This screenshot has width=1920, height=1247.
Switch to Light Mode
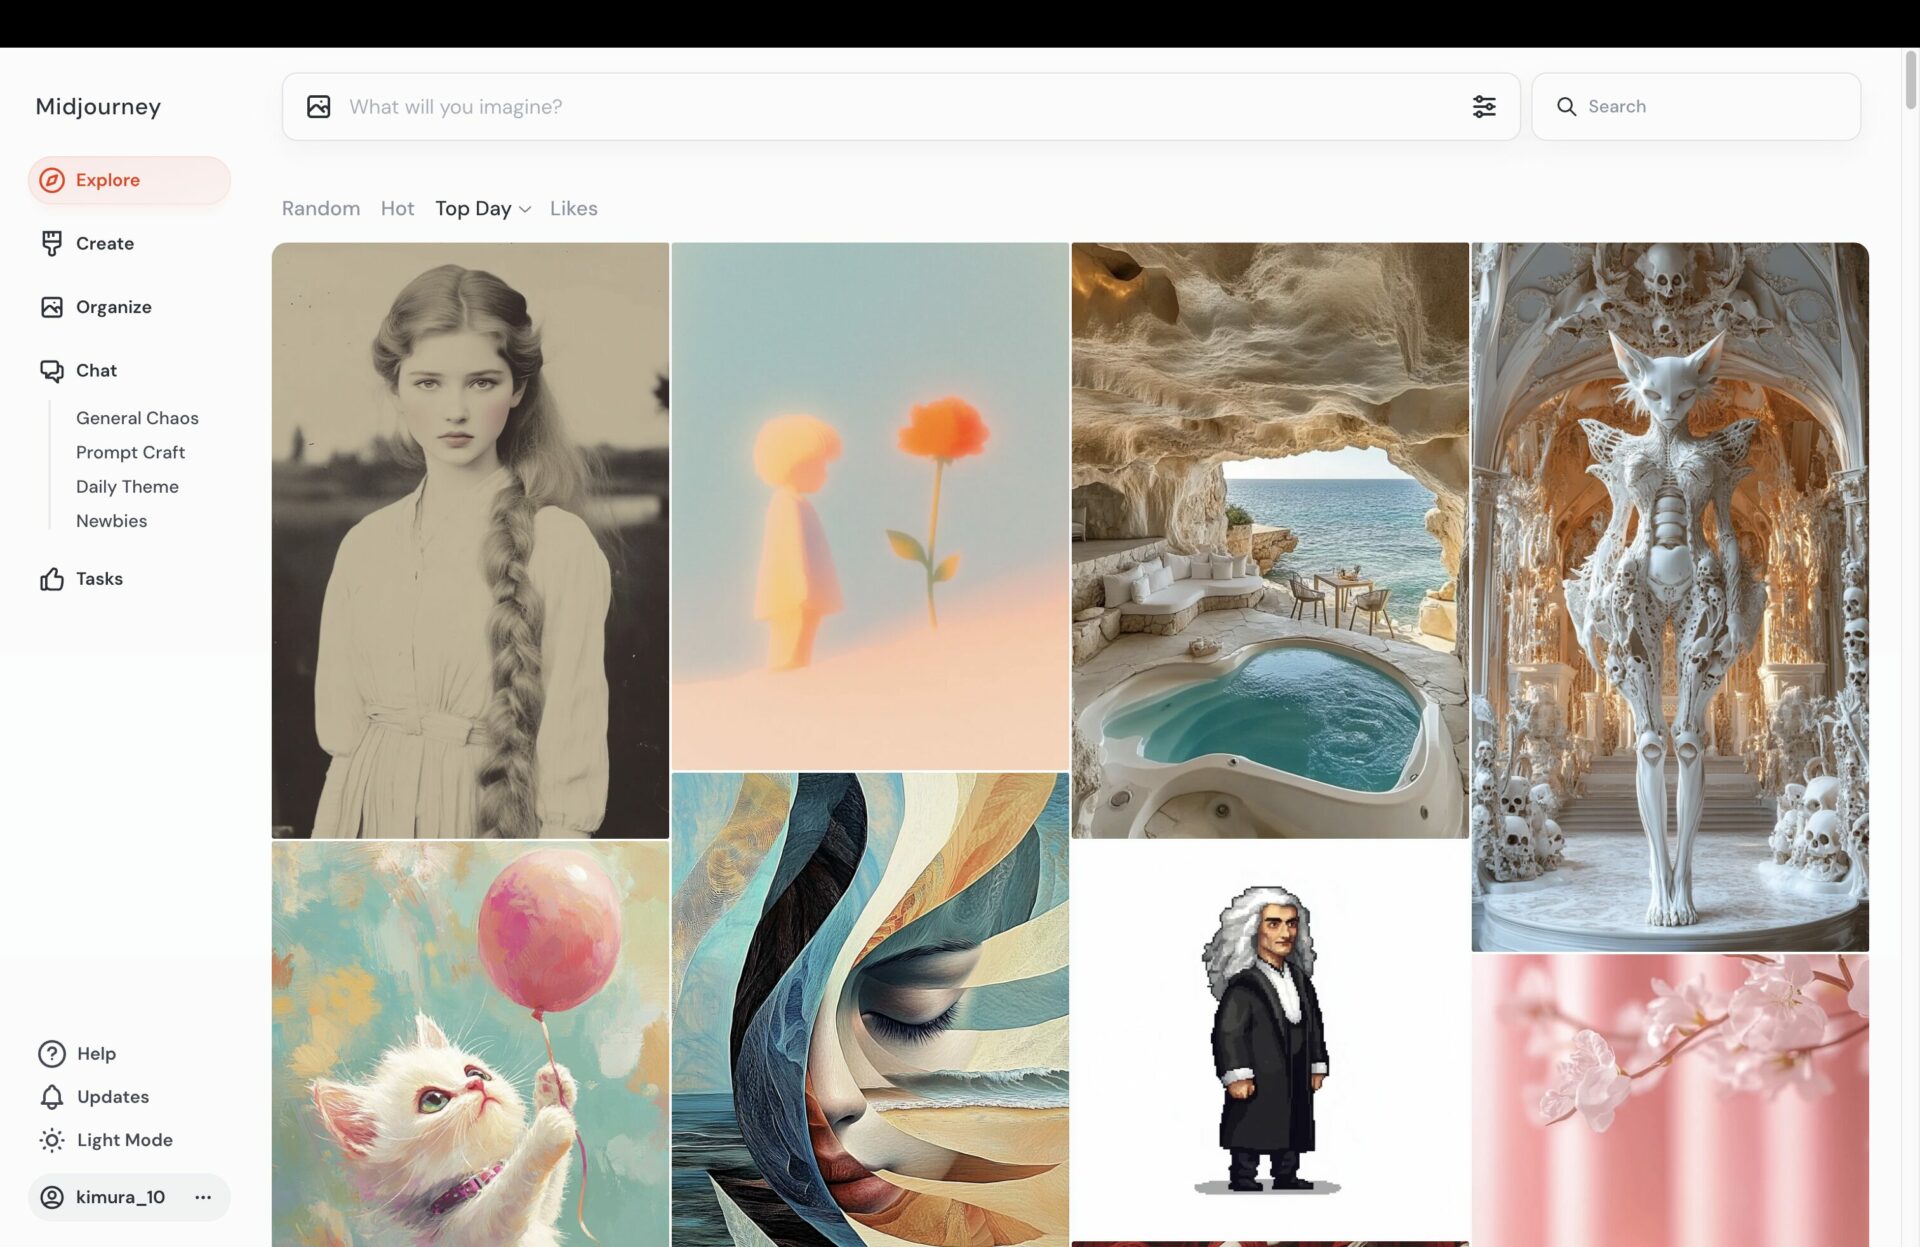pos(51,1140)
